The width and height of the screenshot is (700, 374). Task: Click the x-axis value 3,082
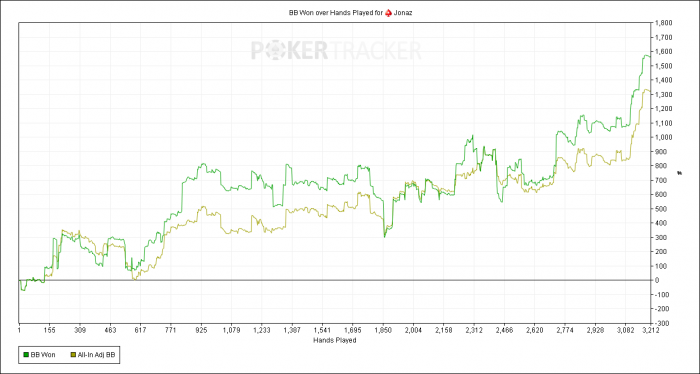tap(625, 331)
